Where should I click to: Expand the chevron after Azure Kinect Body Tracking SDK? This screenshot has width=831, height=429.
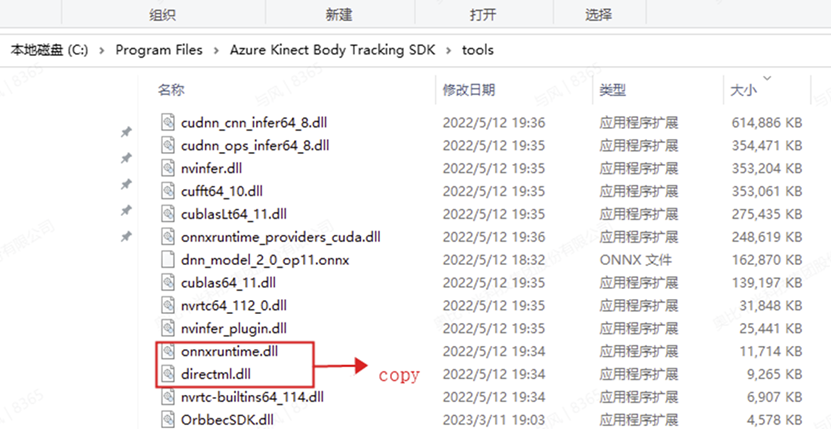[449, 50]
